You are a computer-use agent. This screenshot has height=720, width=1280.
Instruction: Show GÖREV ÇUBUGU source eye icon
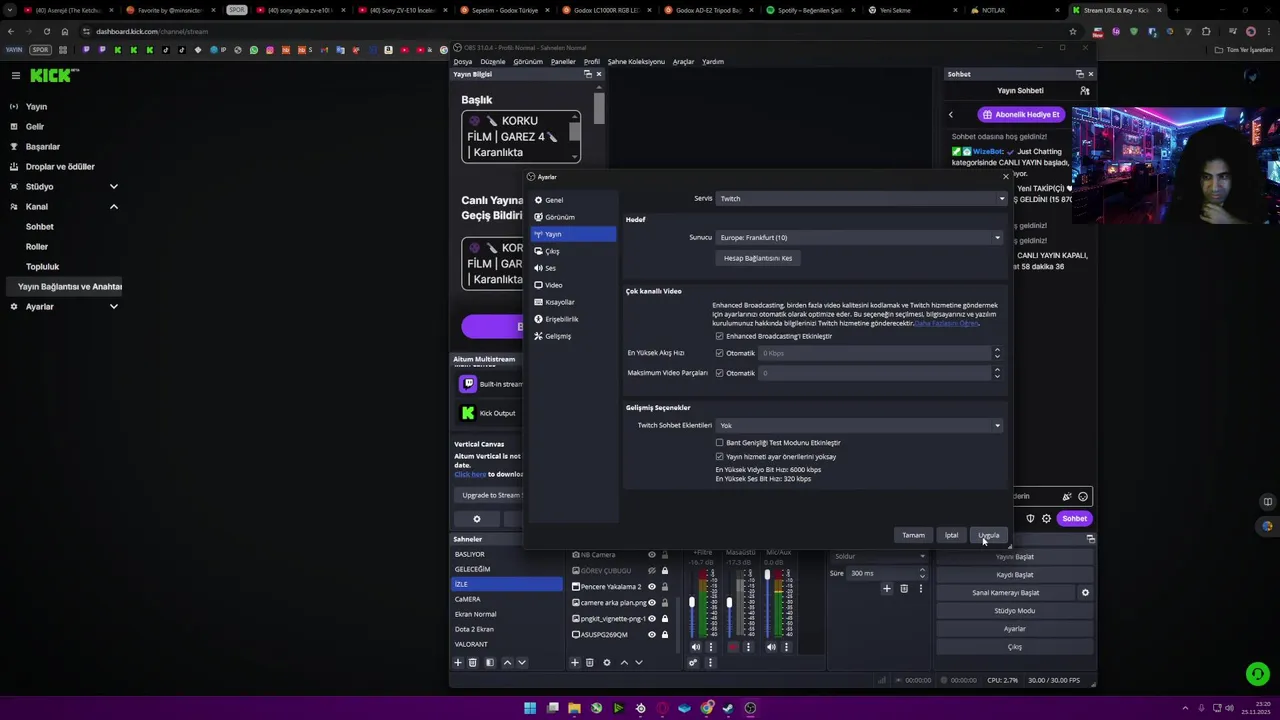pyautogui.click(x=652, y=571)
